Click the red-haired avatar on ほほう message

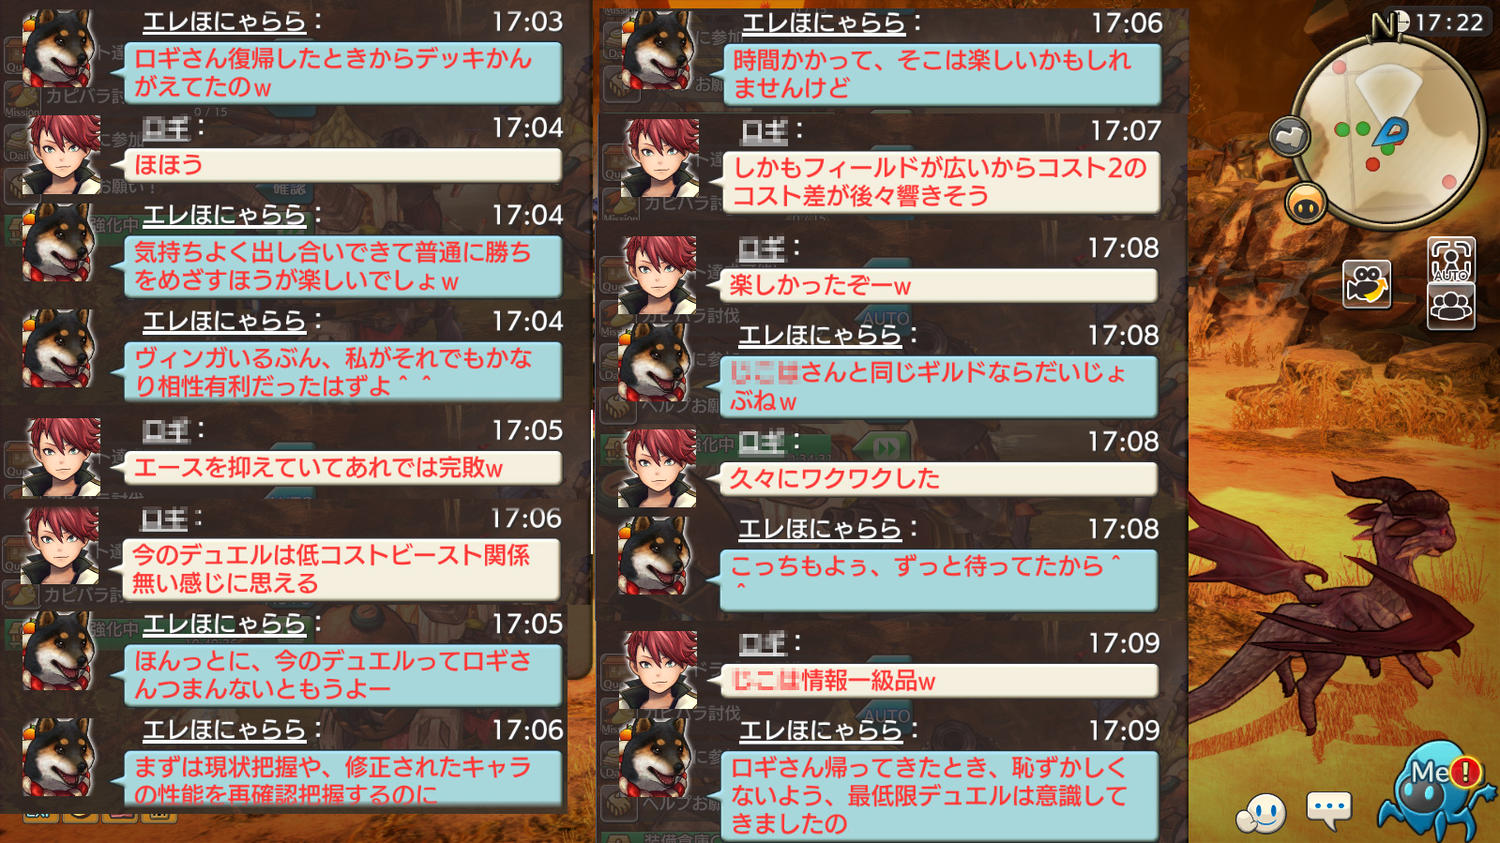tap(62, 154)
